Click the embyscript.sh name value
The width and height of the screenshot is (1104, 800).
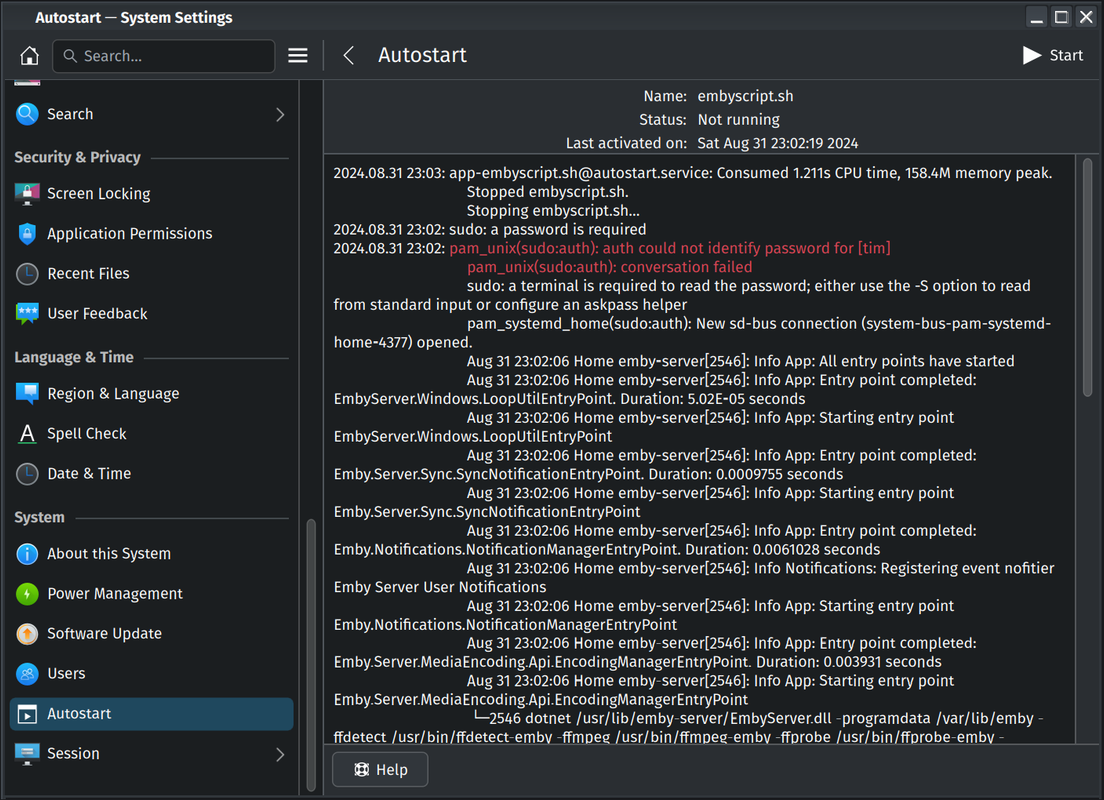point(745,96)
